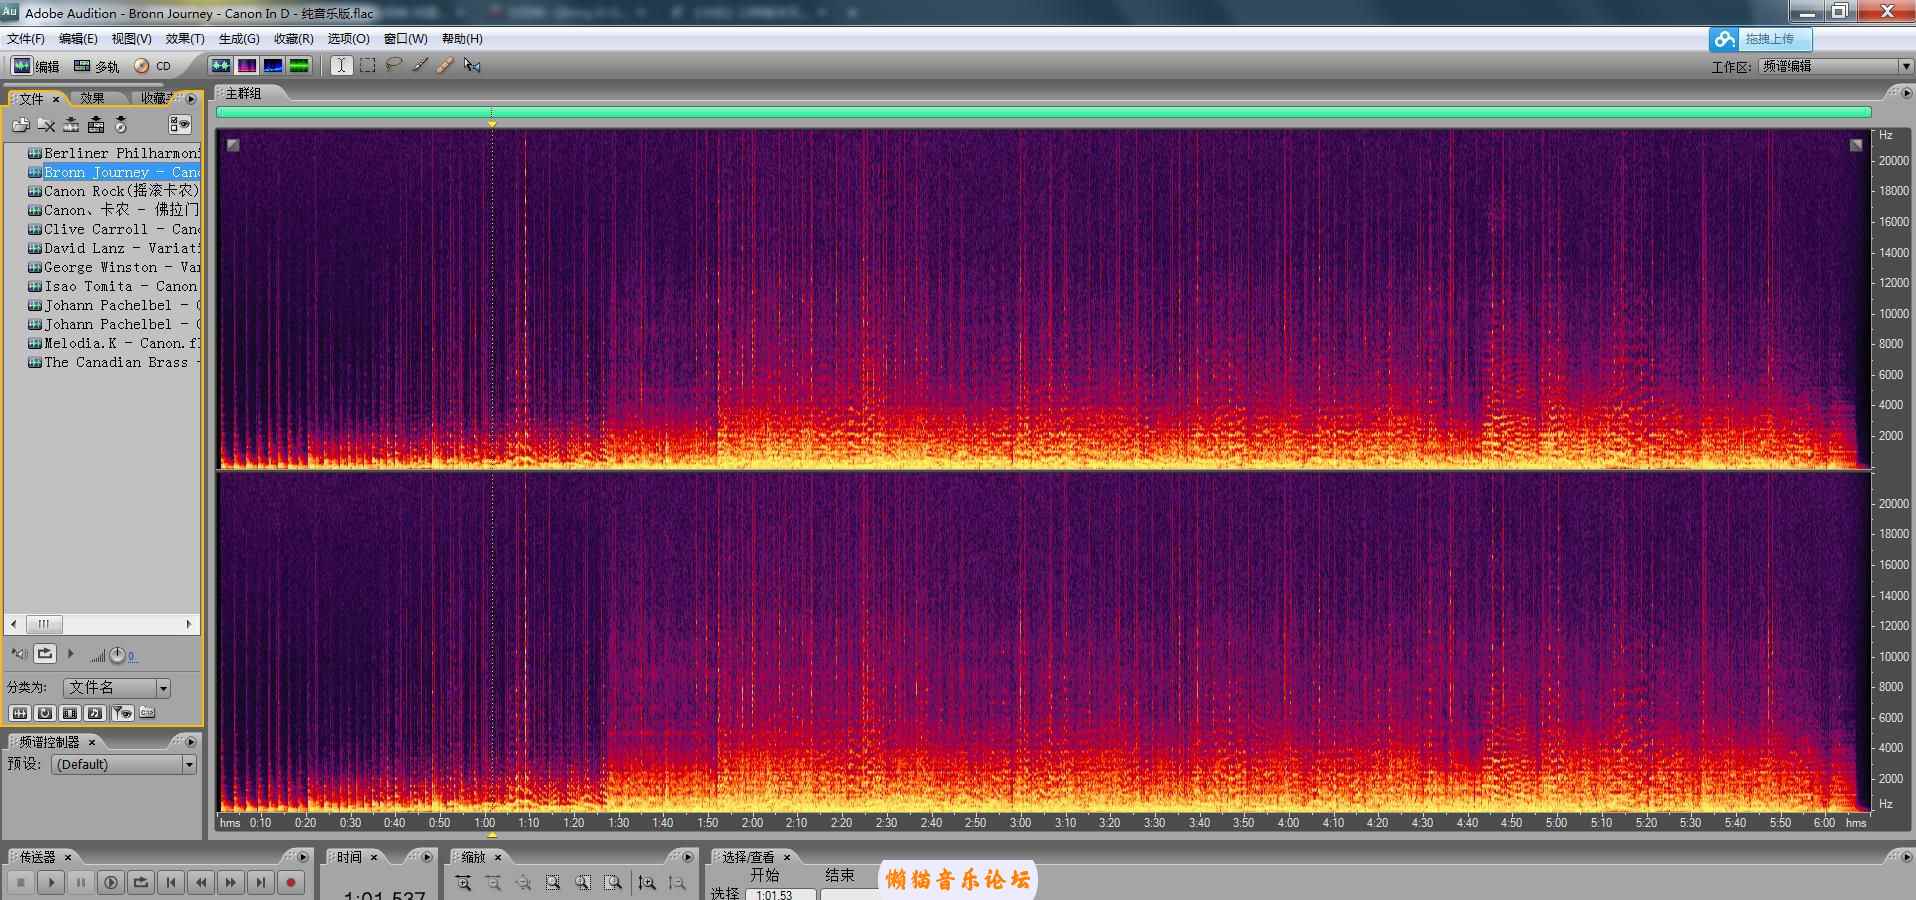Click the Close File icon in Files panel

click(46, 125)
